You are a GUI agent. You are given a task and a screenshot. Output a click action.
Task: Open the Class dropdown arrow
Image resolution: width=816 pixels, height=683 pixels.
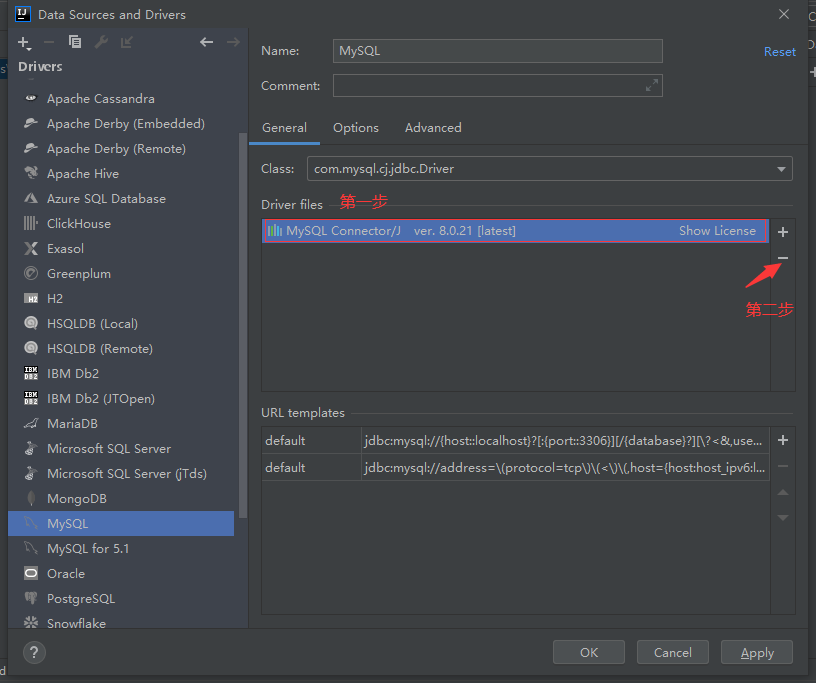point(781,169)
